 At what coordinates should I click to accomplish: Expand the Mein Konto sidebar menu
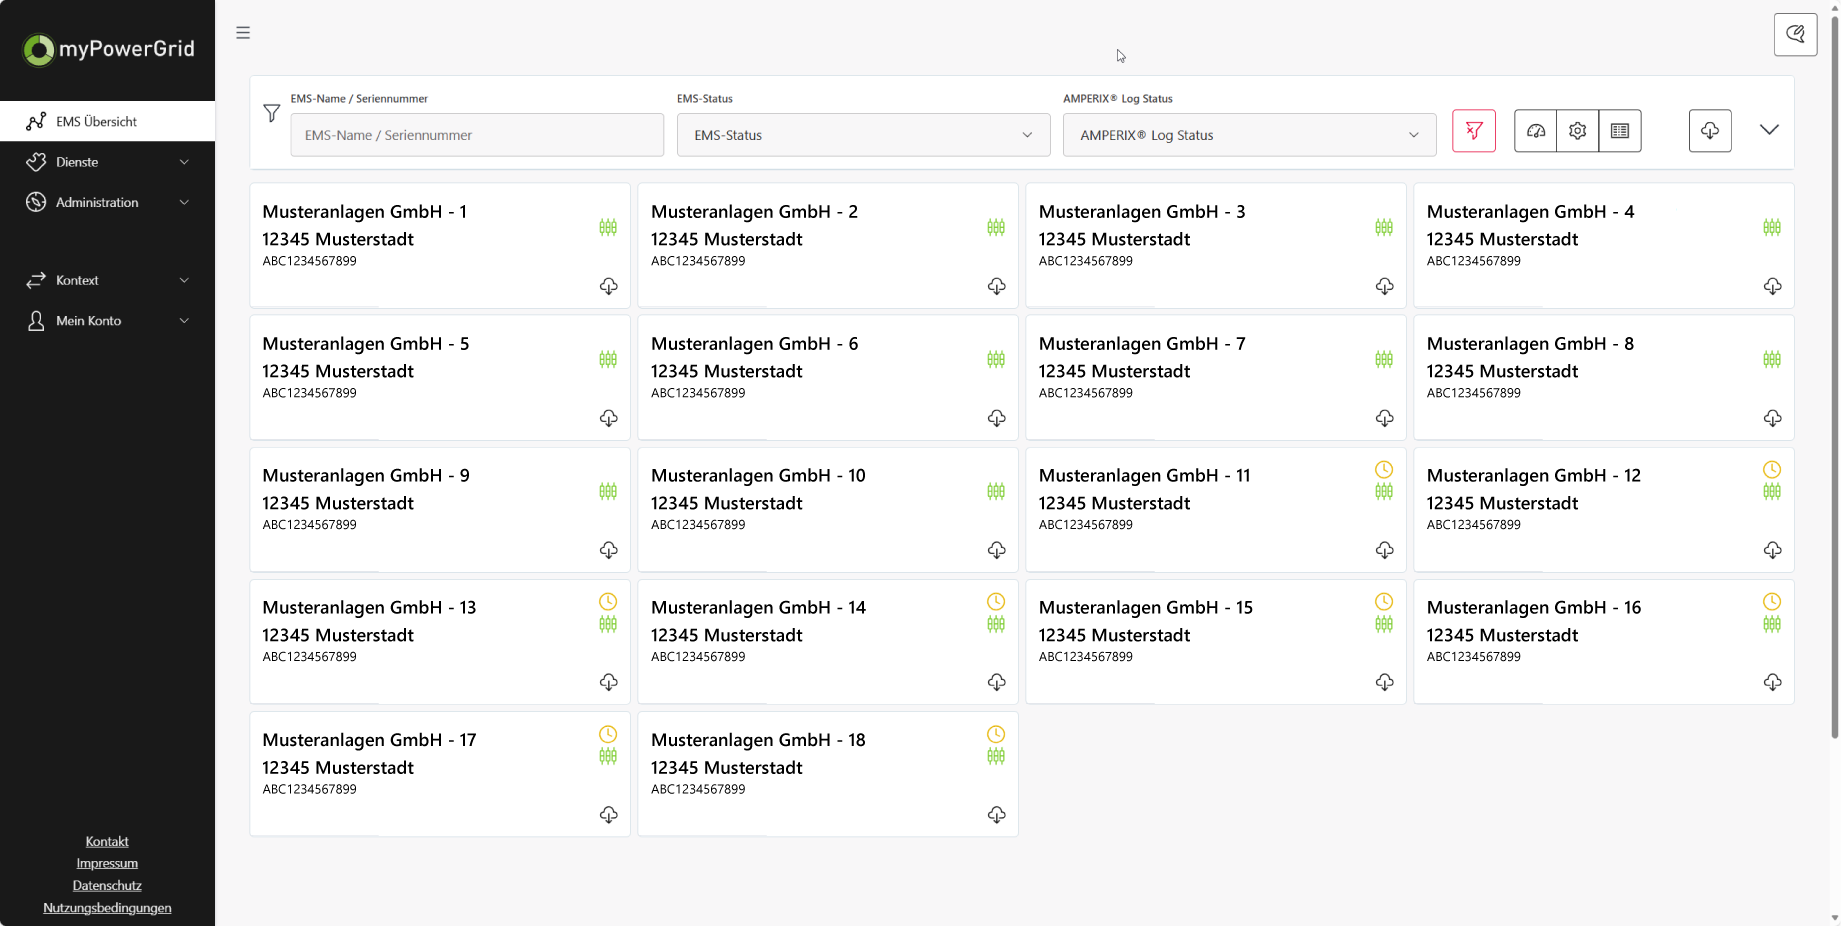point(107,321)
